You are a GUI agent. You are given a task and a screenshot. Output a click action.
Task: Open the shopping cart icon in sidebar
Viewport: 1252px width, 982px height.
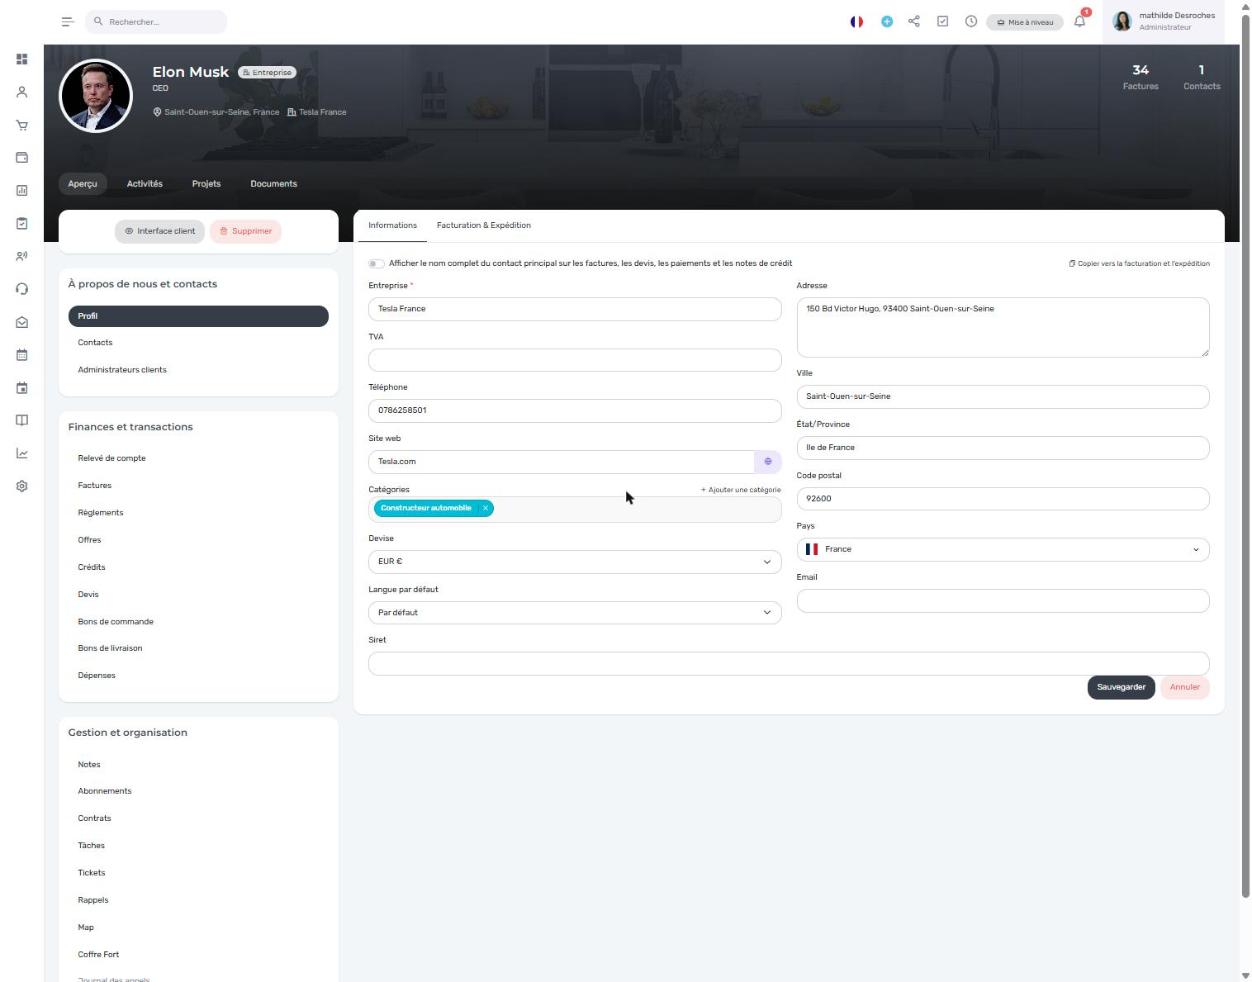click(22, 125)
